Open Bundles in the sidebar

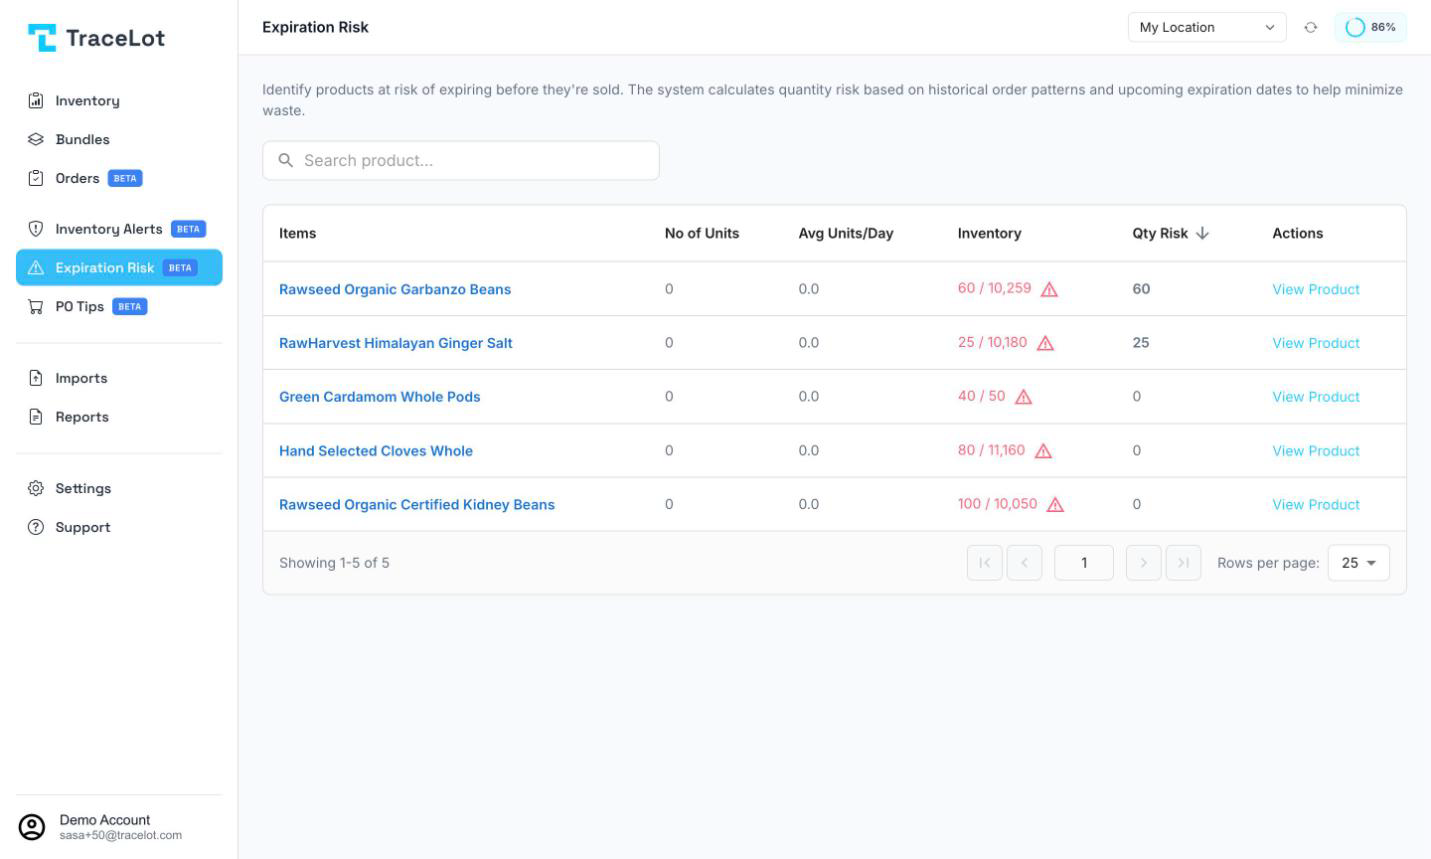point(119,139)
